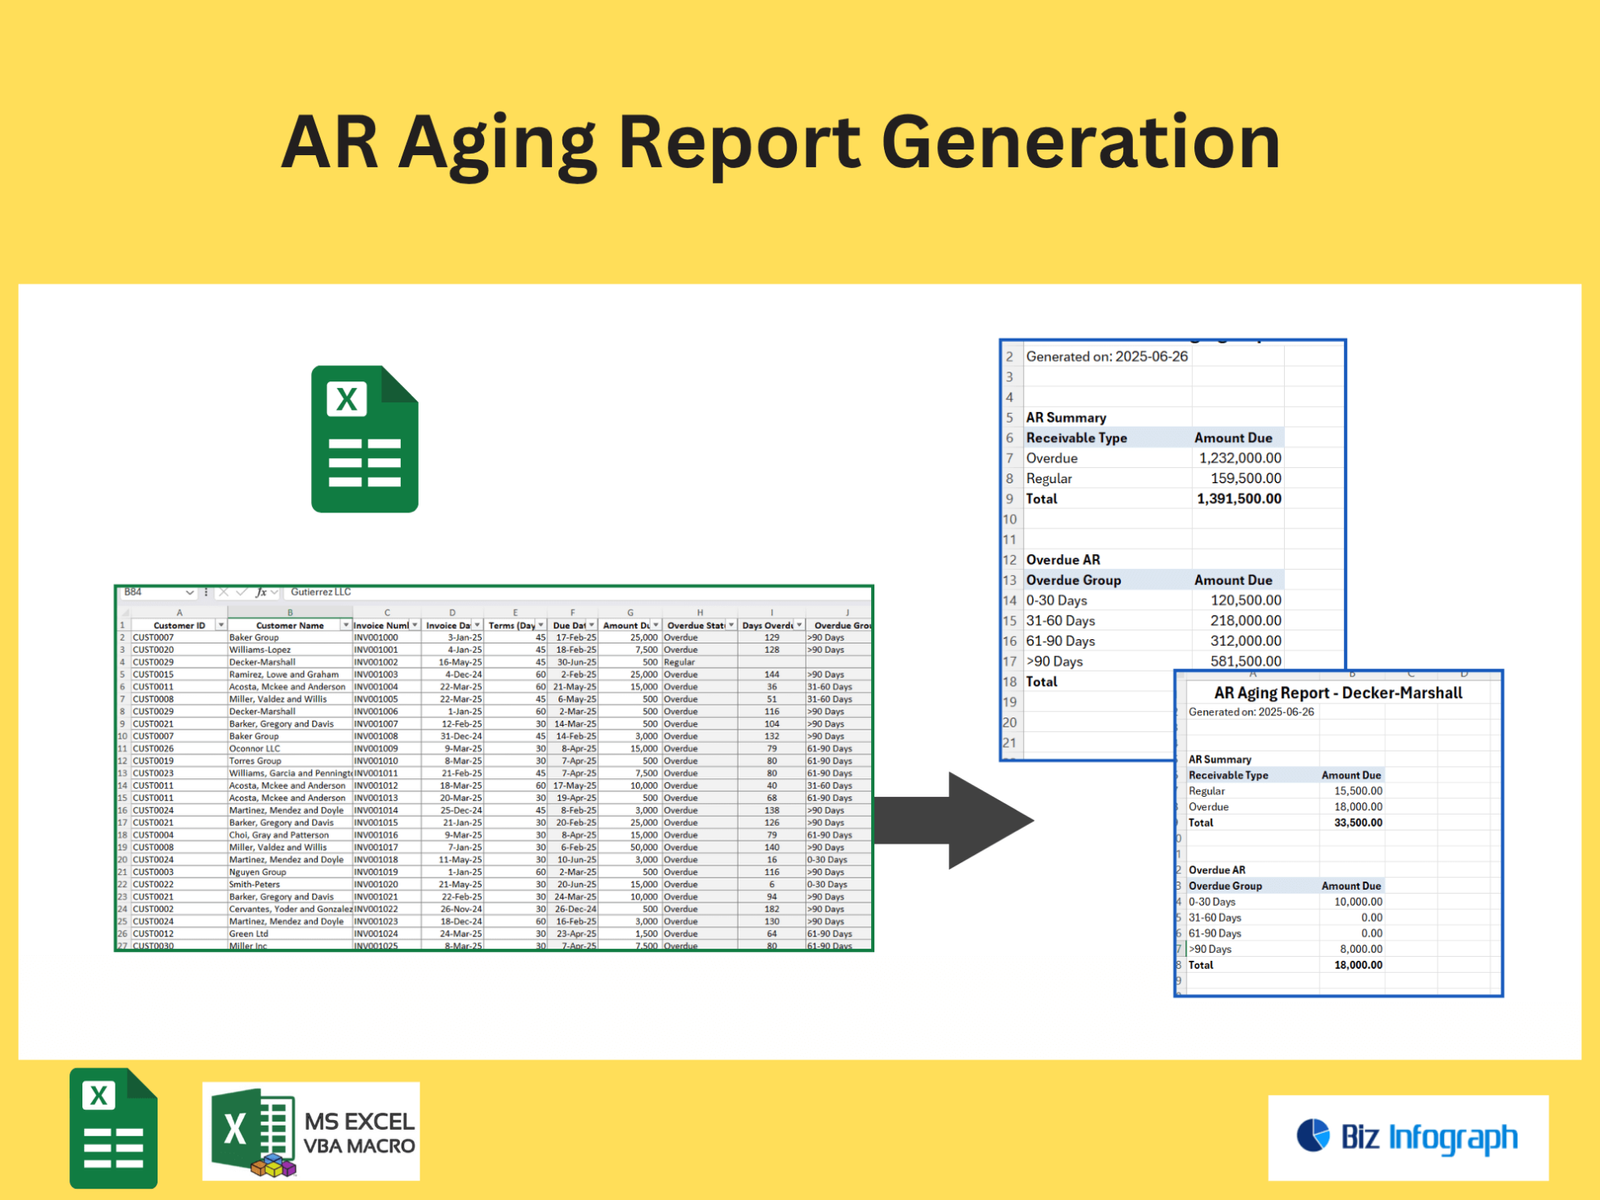Click row number 2 in the invoice sheet
1600x1200 pixels.
121,636
